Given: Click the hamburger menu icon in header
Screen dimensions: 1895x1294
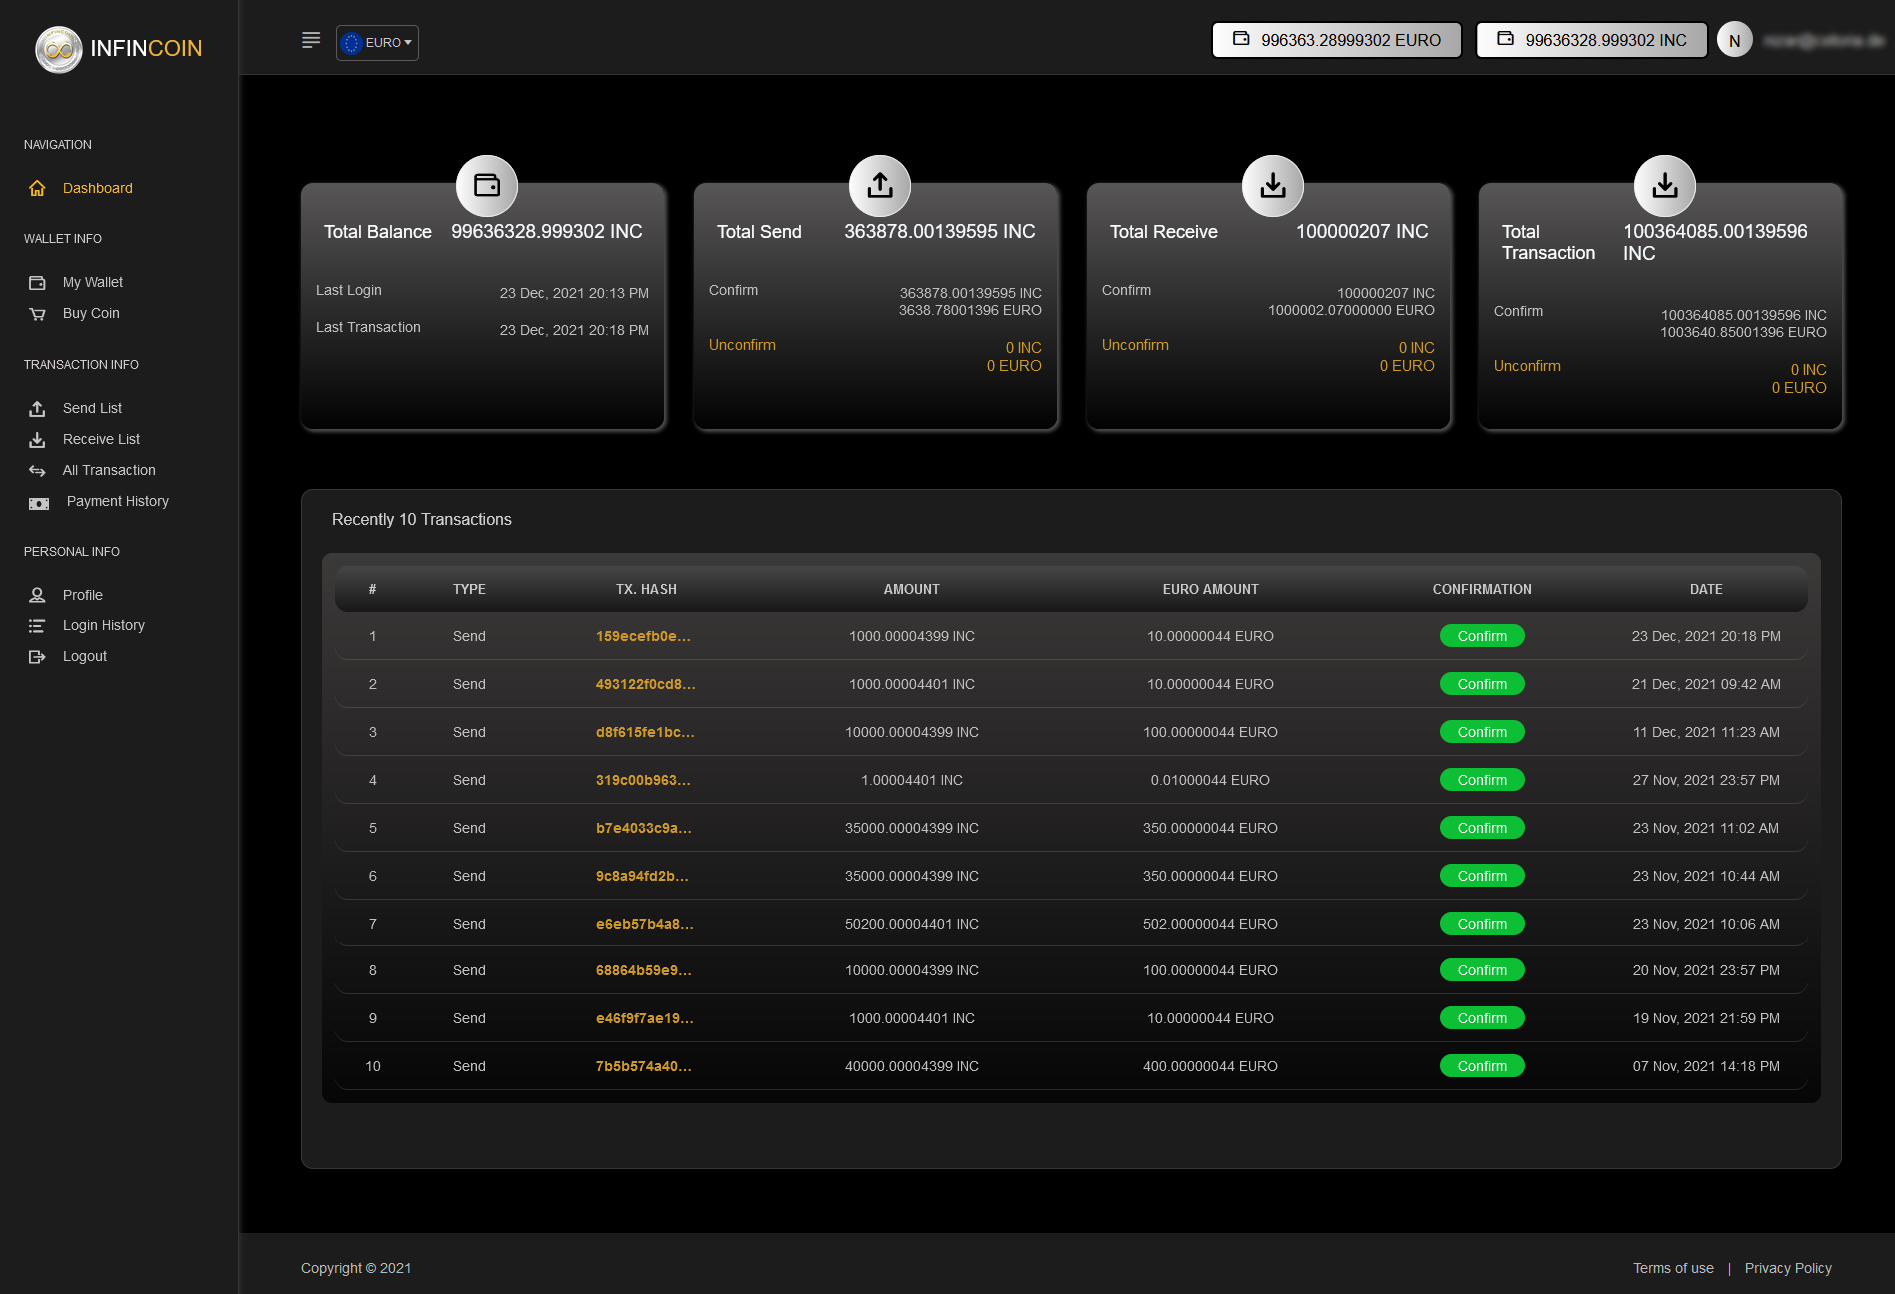Looking at the screenshot, I should [x=311, y=41].
